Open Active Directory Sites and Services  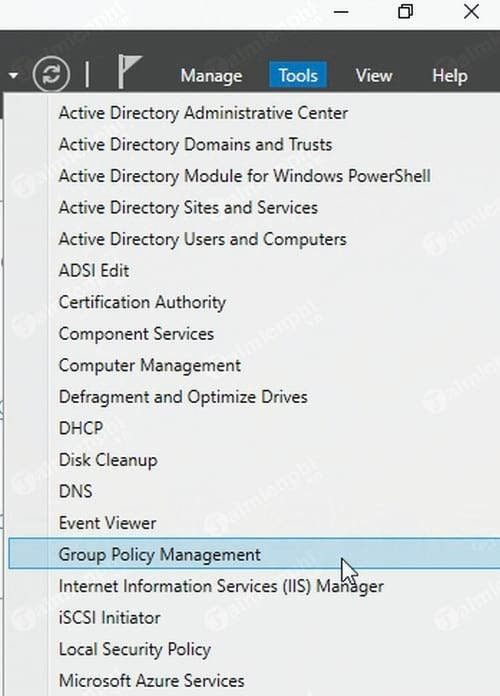click(x=188, y=207)
